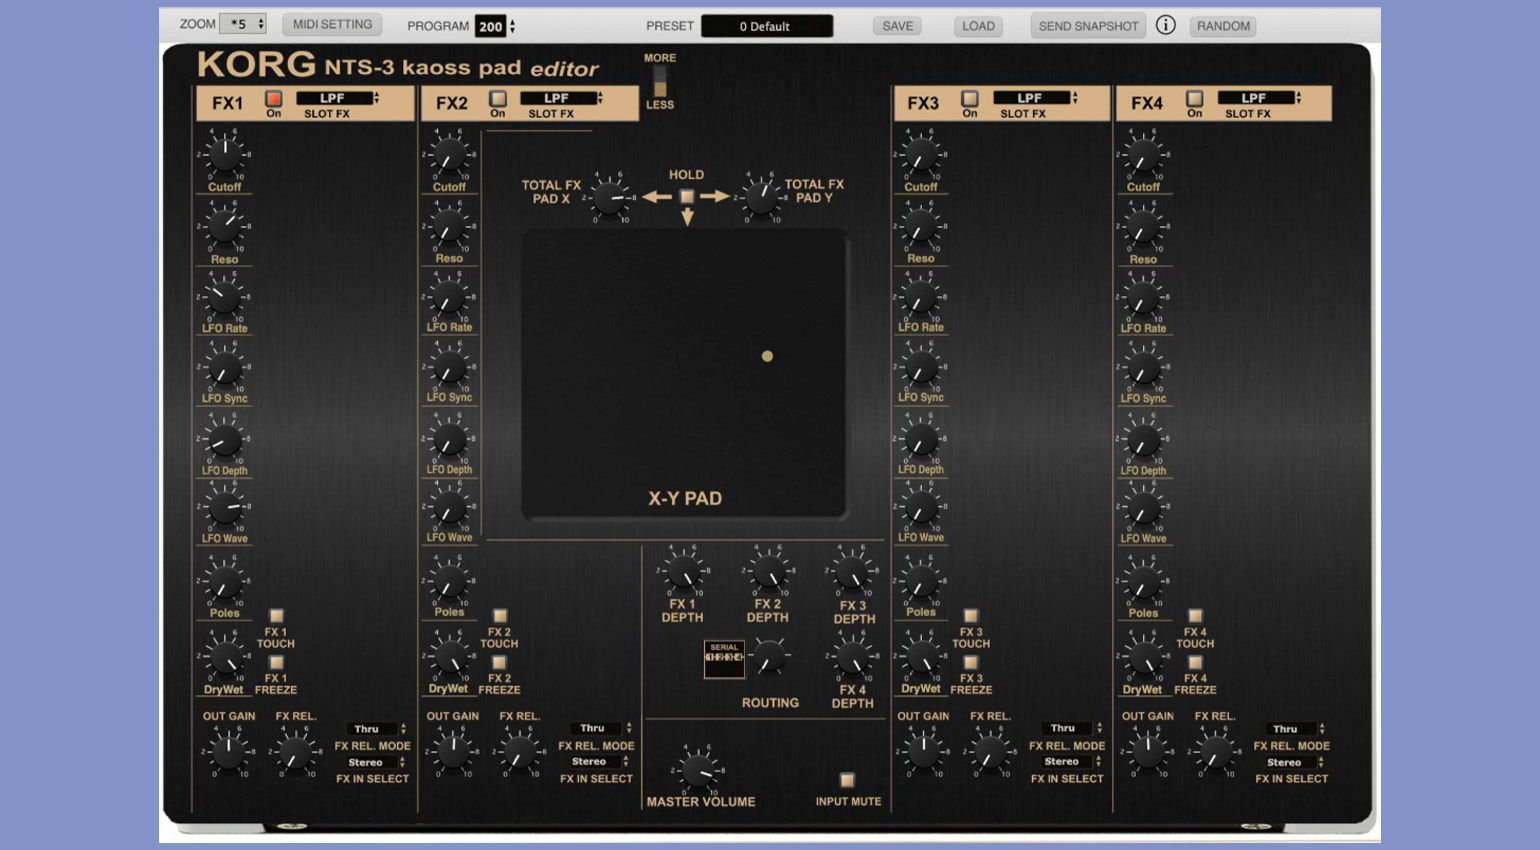Open the MIDI SETTING panel
The width and height of the screenshot is (1540, 850).
332,24
